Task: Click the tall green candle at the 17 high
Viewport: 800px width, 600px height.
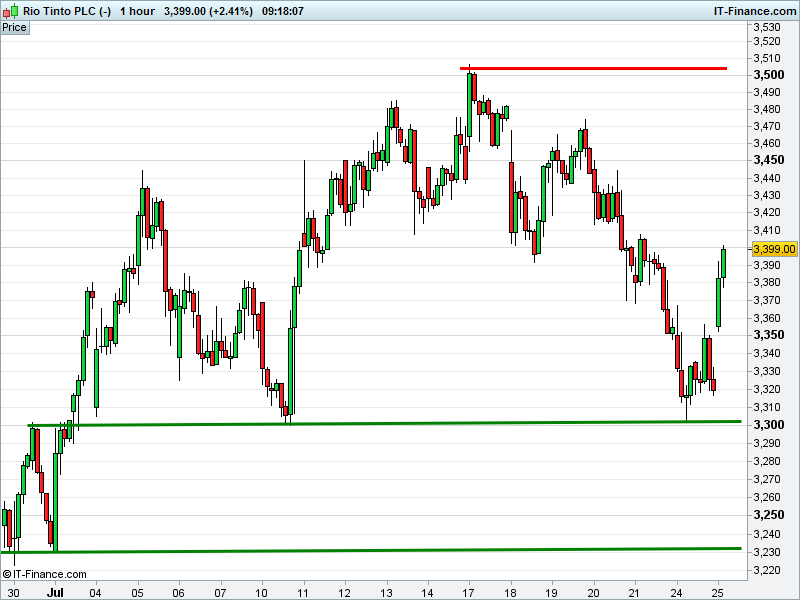Action: tap(469, 105)
